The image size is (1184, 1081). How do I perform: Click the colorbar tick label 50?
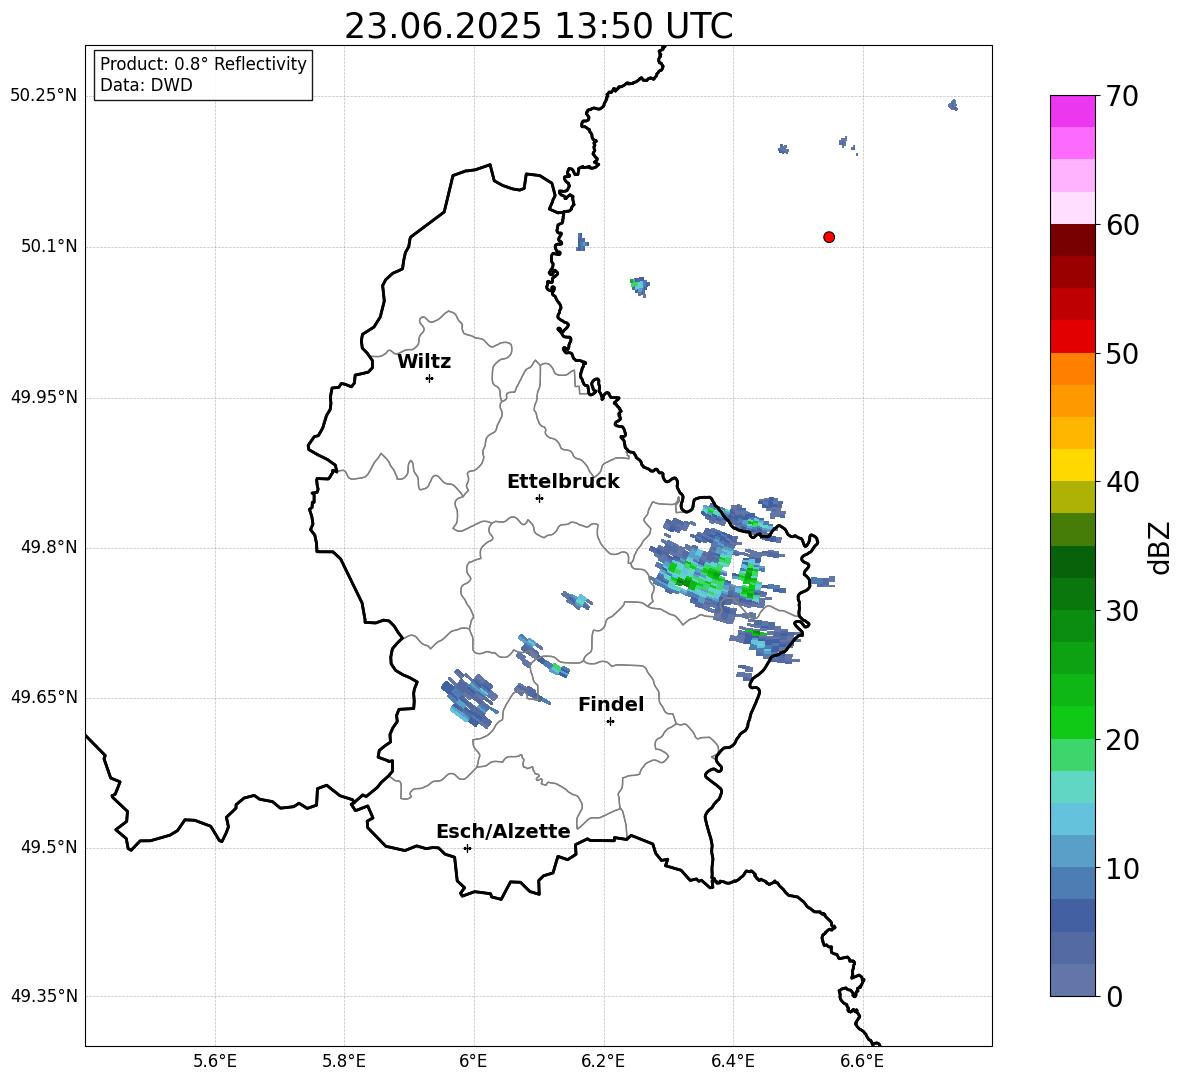click(x=1122, y=354)
